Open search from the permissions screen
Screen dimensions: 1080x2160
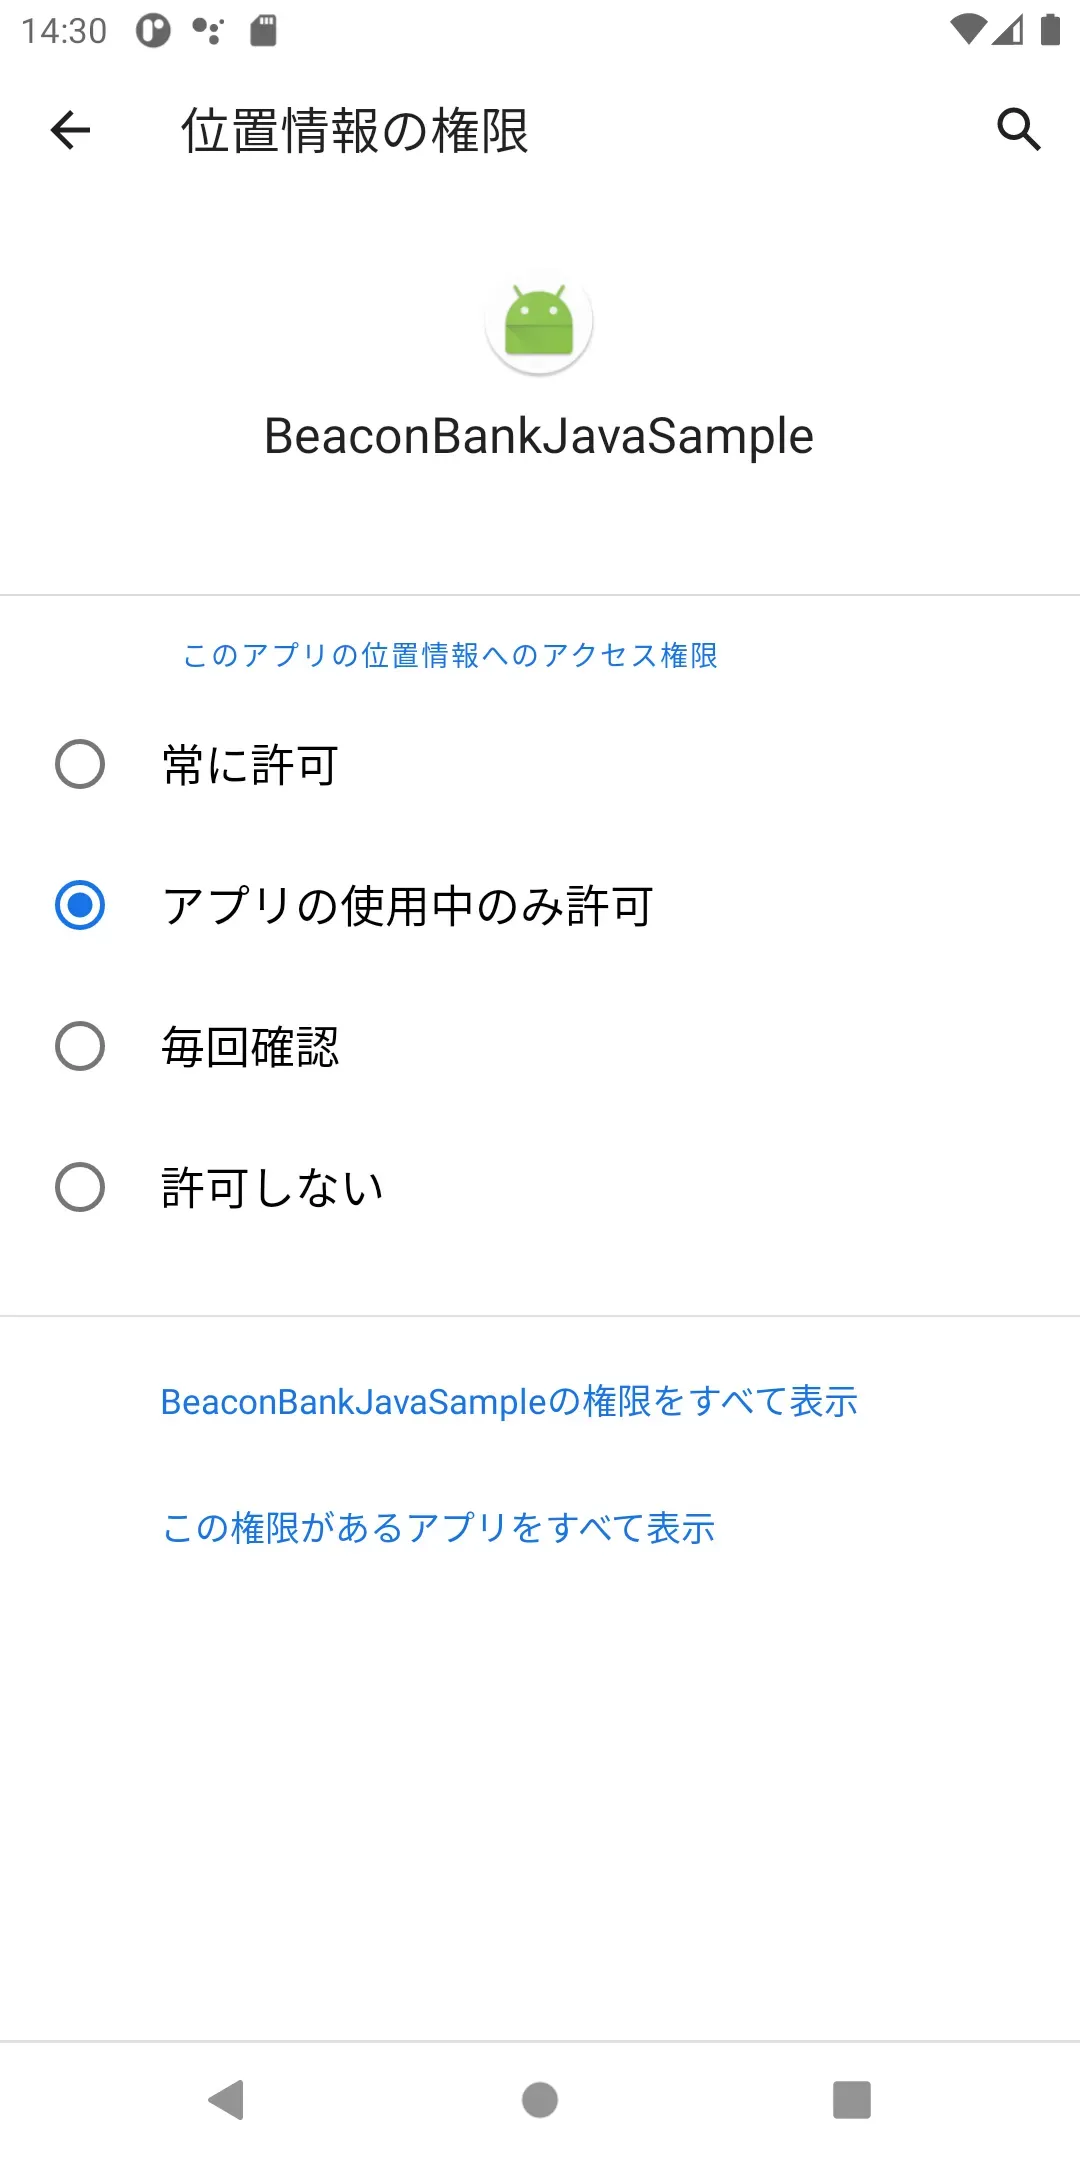[1019, 129]
